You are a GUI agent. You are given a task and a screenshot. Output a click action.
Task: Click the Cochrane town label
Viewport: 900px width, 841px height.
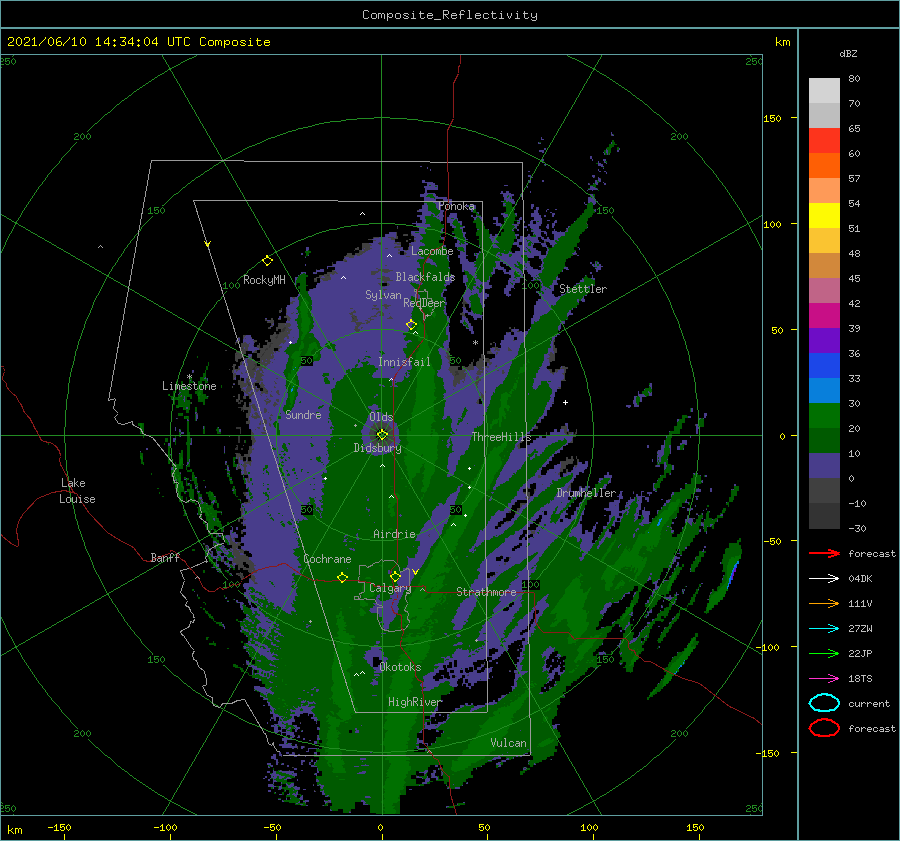(327, 559)
